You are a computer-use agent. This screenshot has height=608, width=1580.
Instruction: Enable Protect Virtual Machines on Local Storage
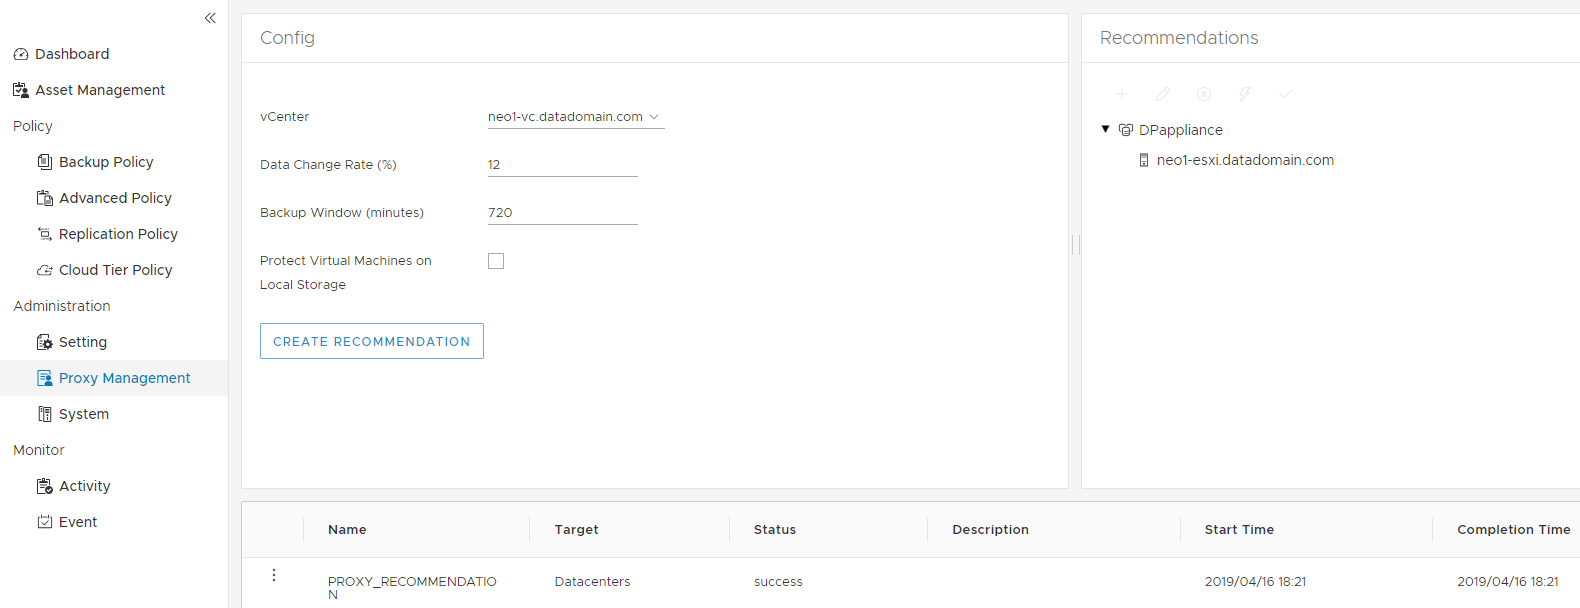pos(496,261)
